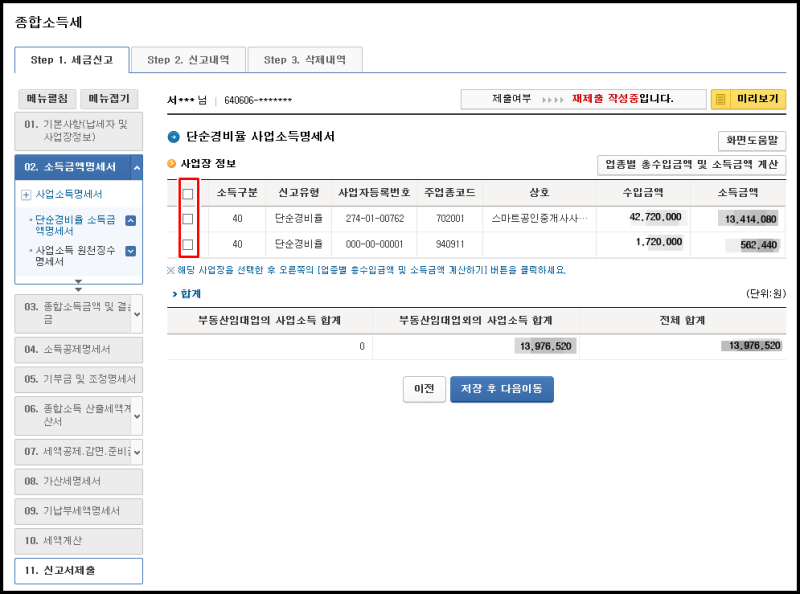The height and width of the screenshot is (594, 800).
Task: Open 01. 기본사항 menu item
Action: tap(79, 131)
